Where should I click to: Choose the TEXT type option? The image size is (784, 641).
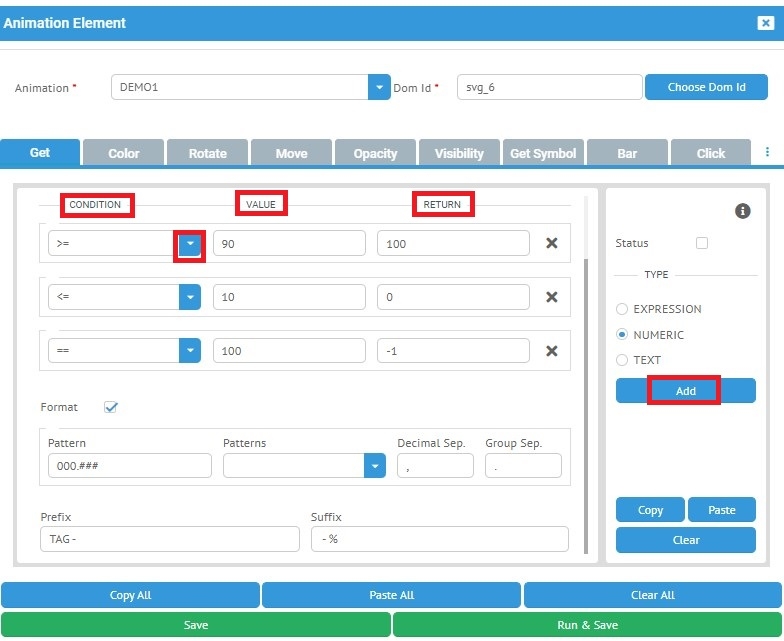(622, 360)
